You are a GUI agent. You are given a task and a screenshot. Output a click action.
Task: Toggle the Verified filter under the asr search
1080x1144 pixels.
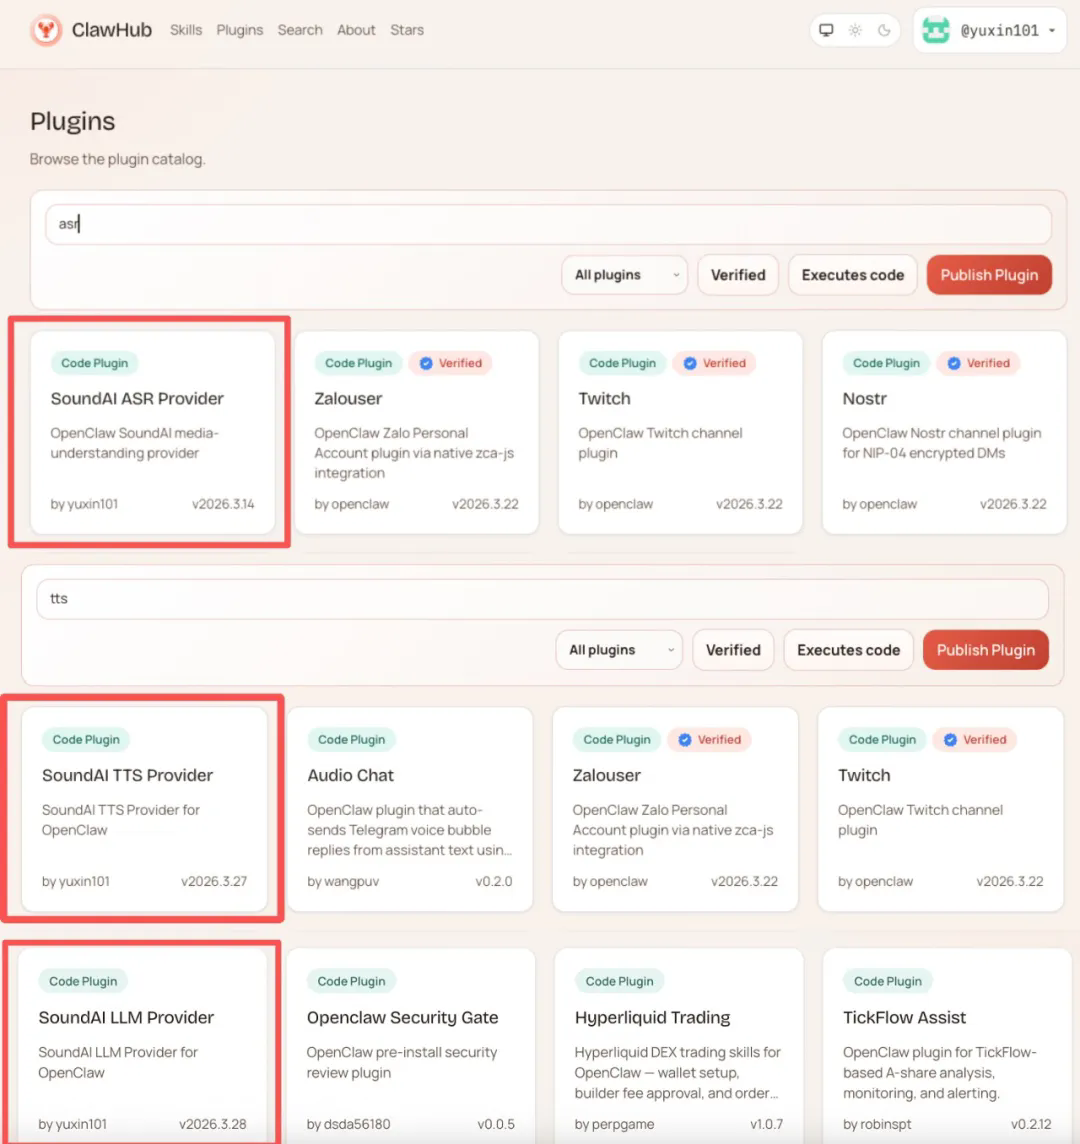[x=738, y=275]
